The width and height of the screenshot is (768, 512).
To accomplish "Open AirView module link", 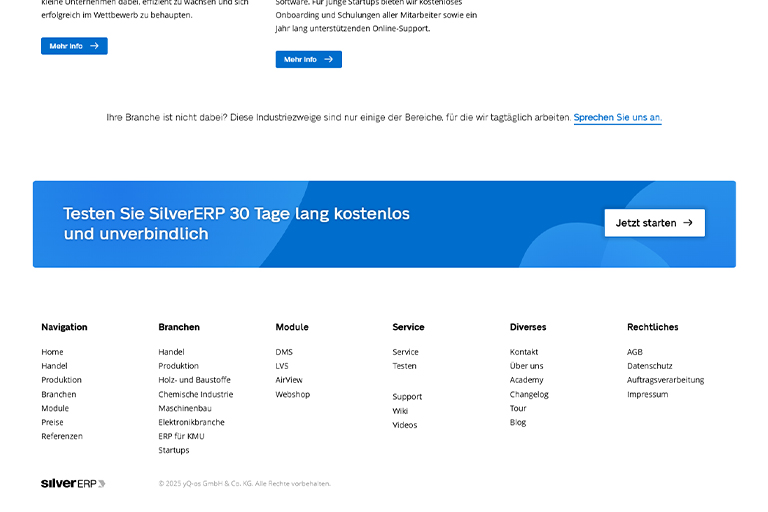I will [x=289, y=380].
